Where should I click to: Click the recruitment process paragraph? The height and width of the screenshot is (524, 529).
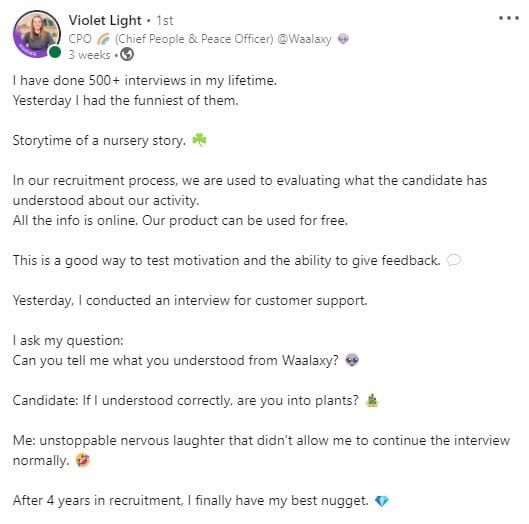point(250,200)
